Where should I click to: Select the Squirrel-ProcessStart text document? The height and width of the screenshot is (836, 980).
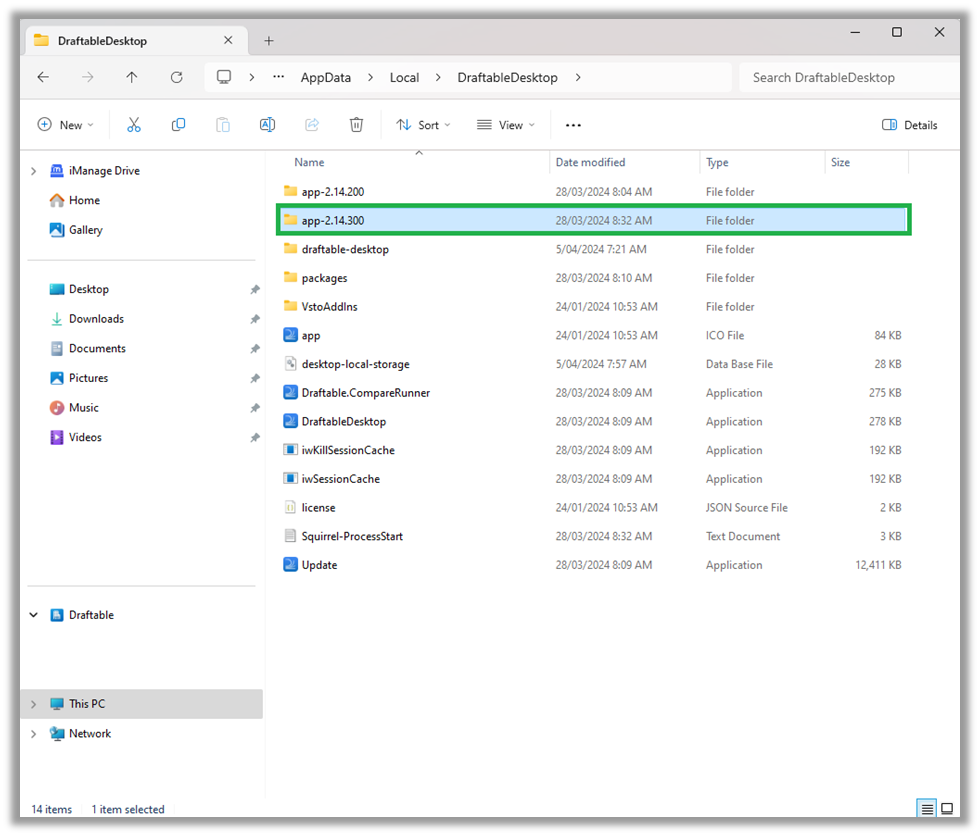coord(592,536)
